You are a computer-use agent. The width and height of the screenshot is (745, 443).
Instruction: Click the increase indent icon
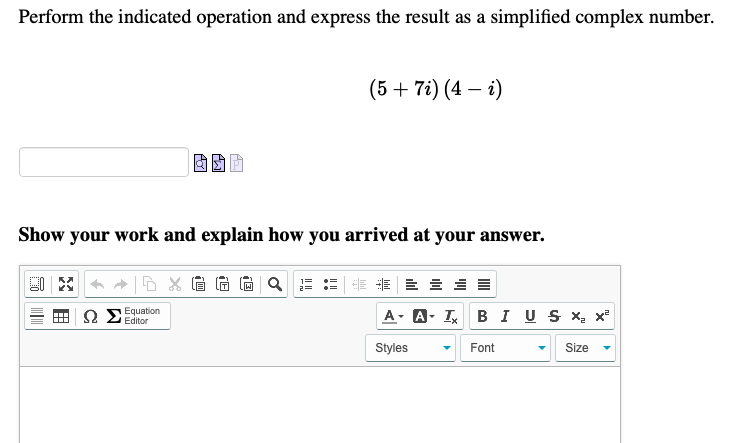[x=383, y=284]
